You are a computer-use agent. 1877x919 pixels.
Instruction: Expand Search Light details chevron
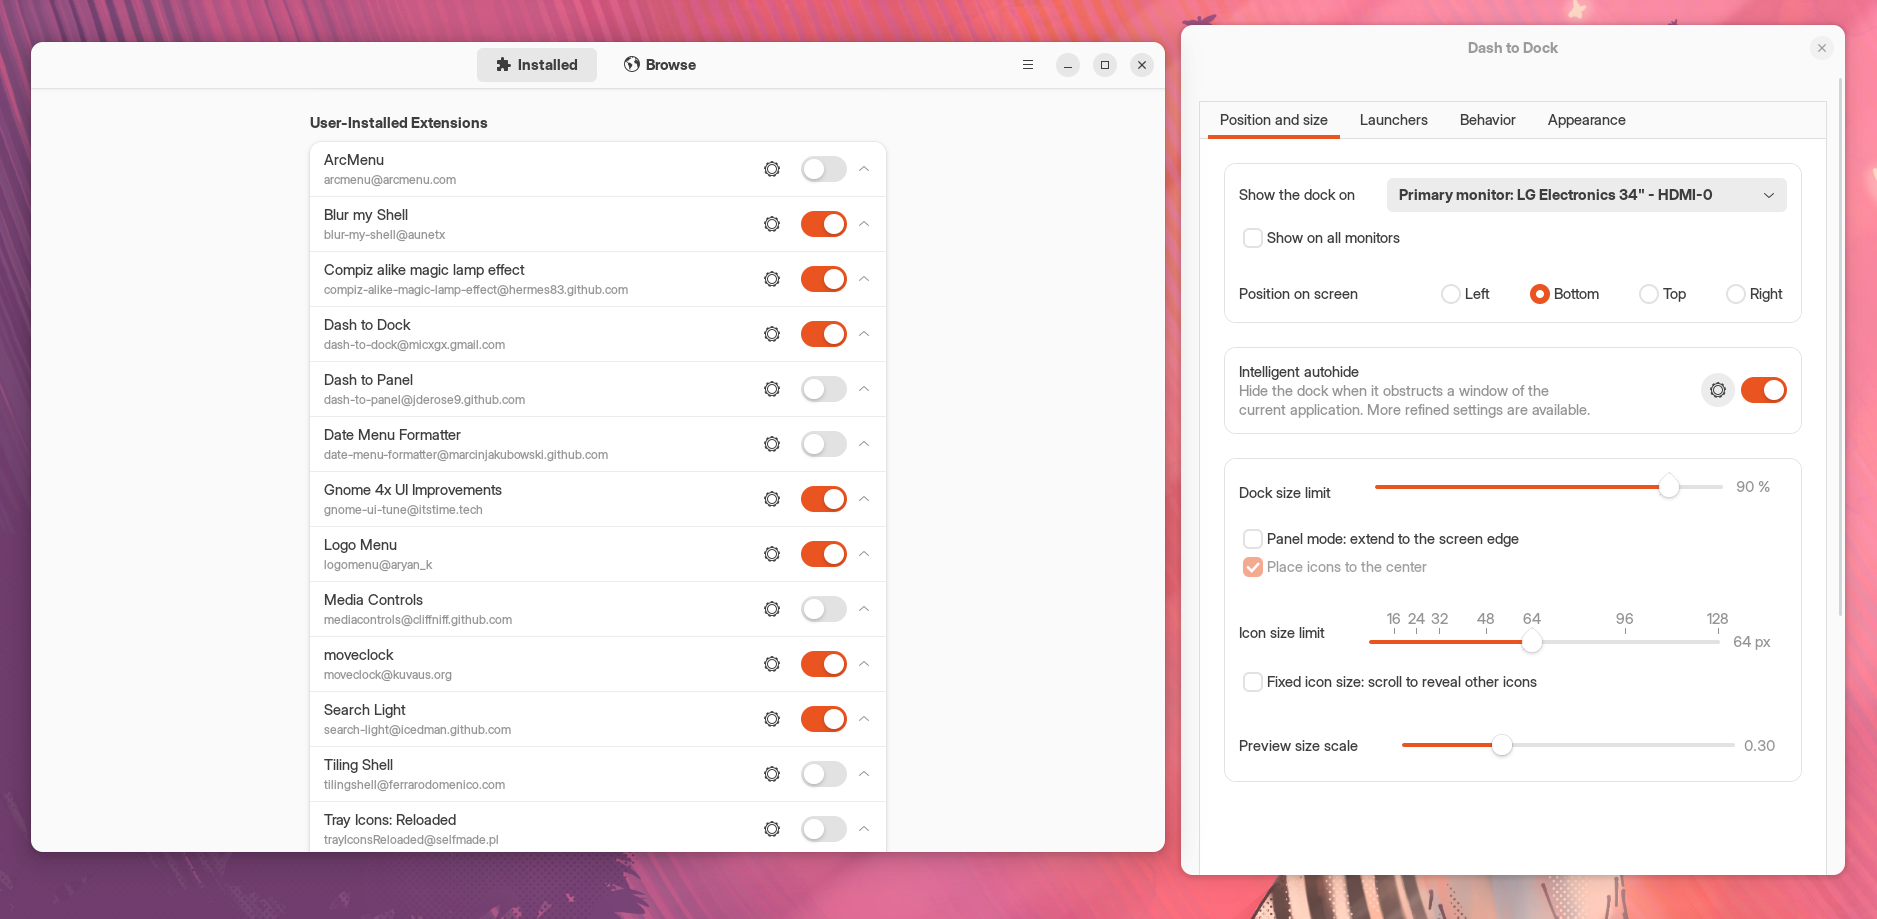[864, 719]
